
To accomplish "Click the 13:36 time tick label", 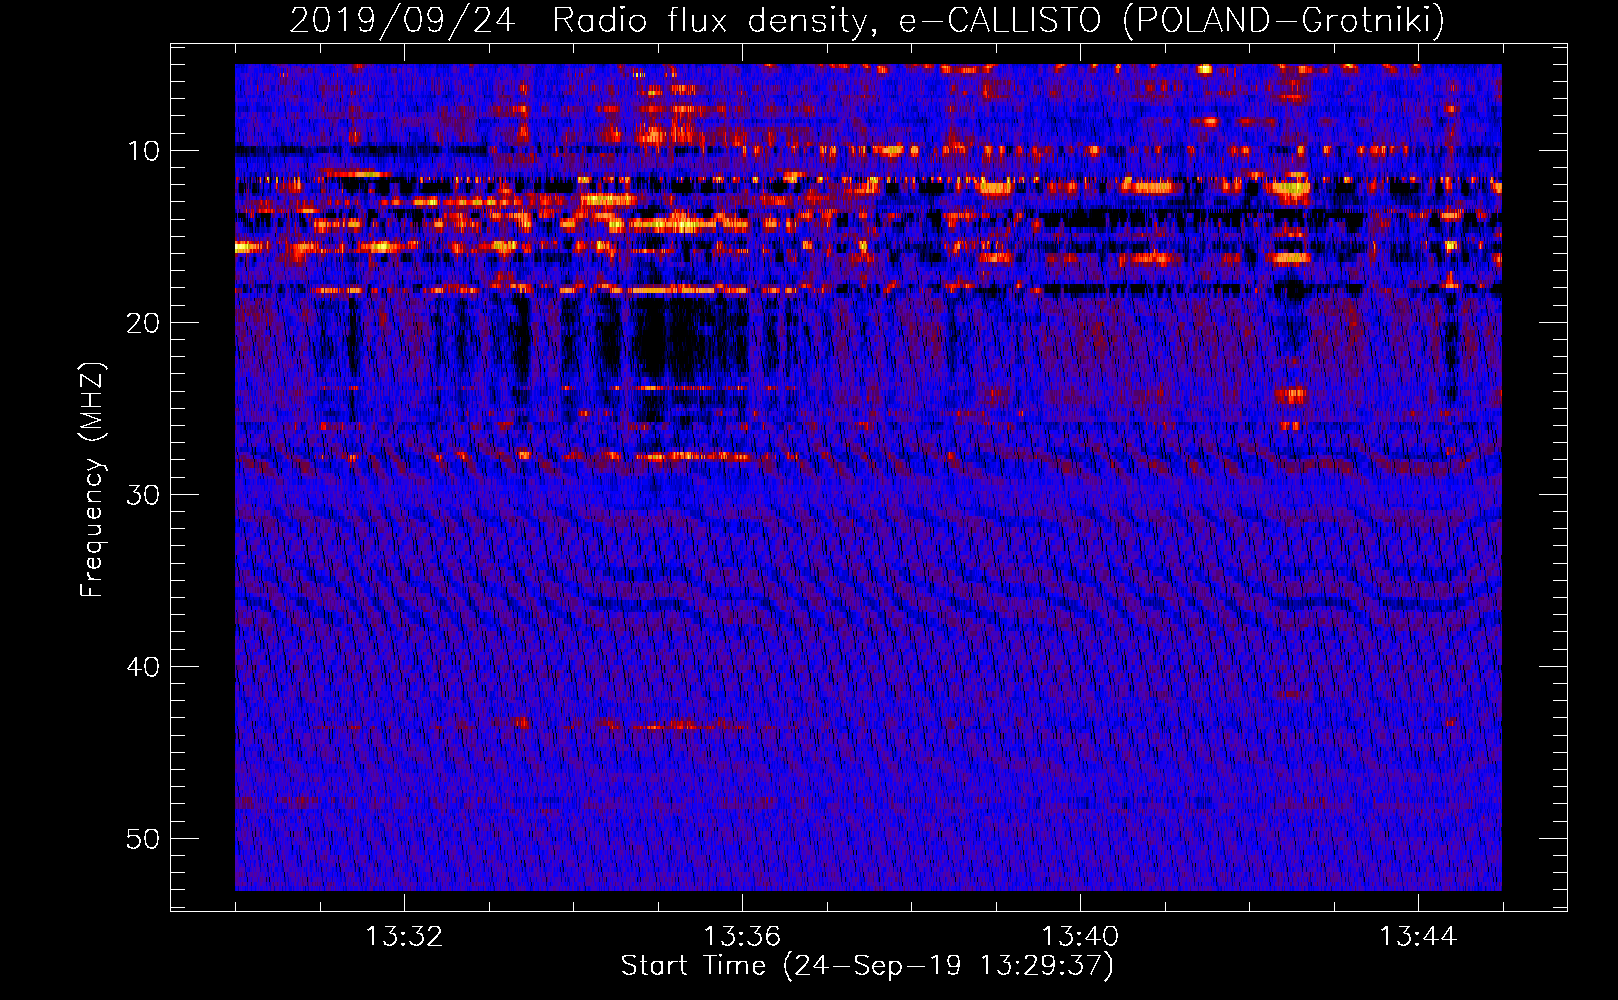I will click(742, 937).
